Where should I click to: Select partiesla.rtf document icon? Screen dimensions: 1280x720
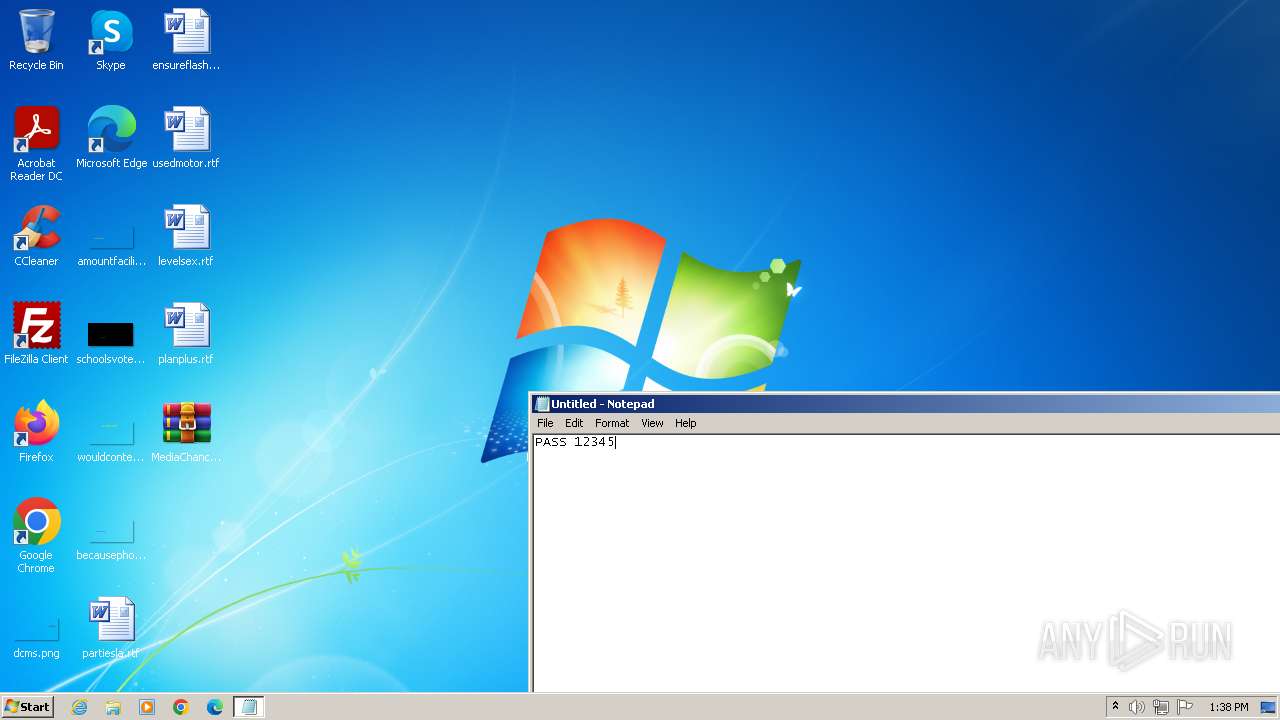coord(111,628)
